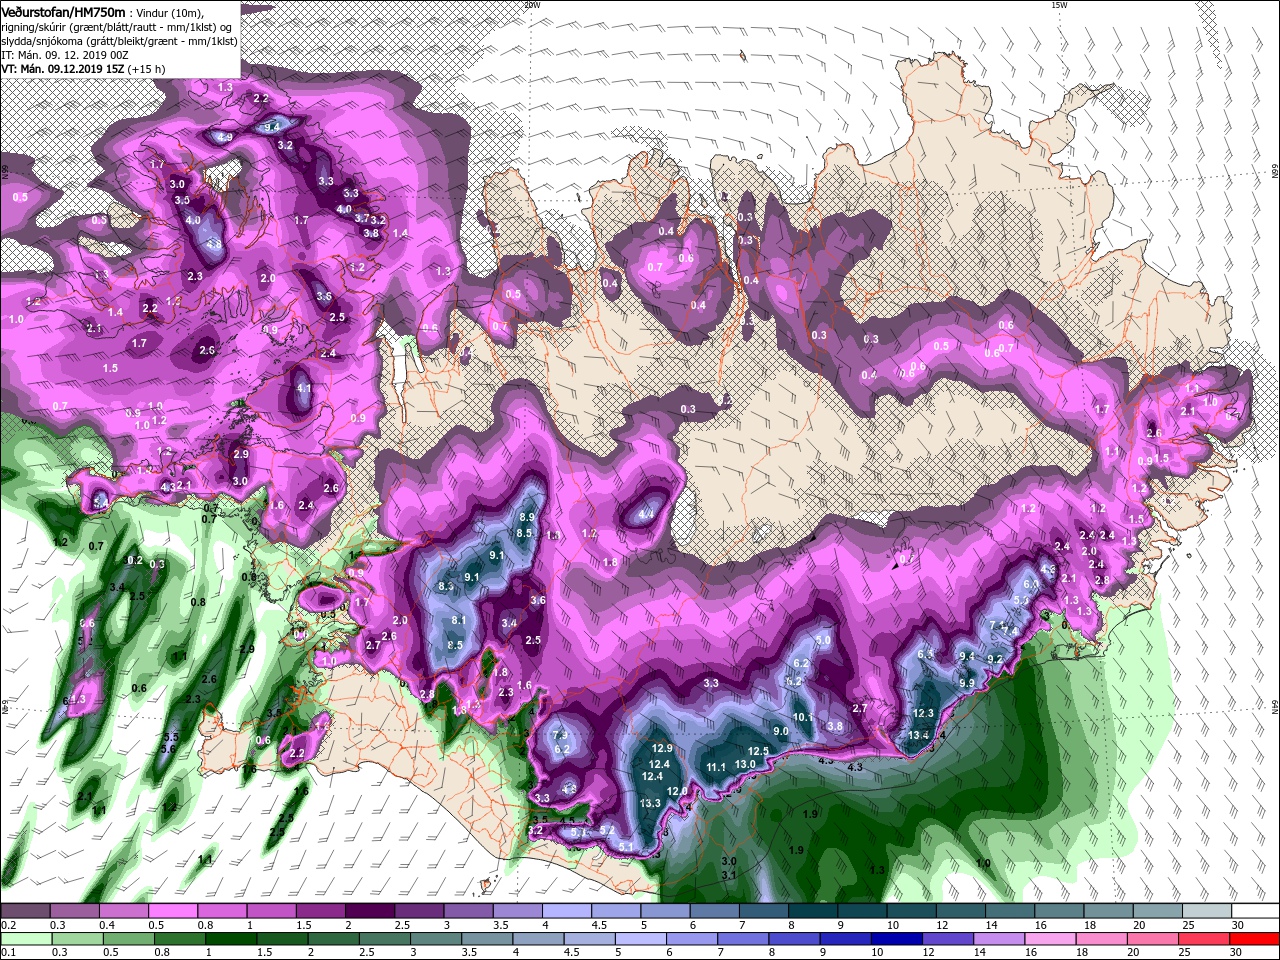Click the 0.1 label in the green legend row

8,952
